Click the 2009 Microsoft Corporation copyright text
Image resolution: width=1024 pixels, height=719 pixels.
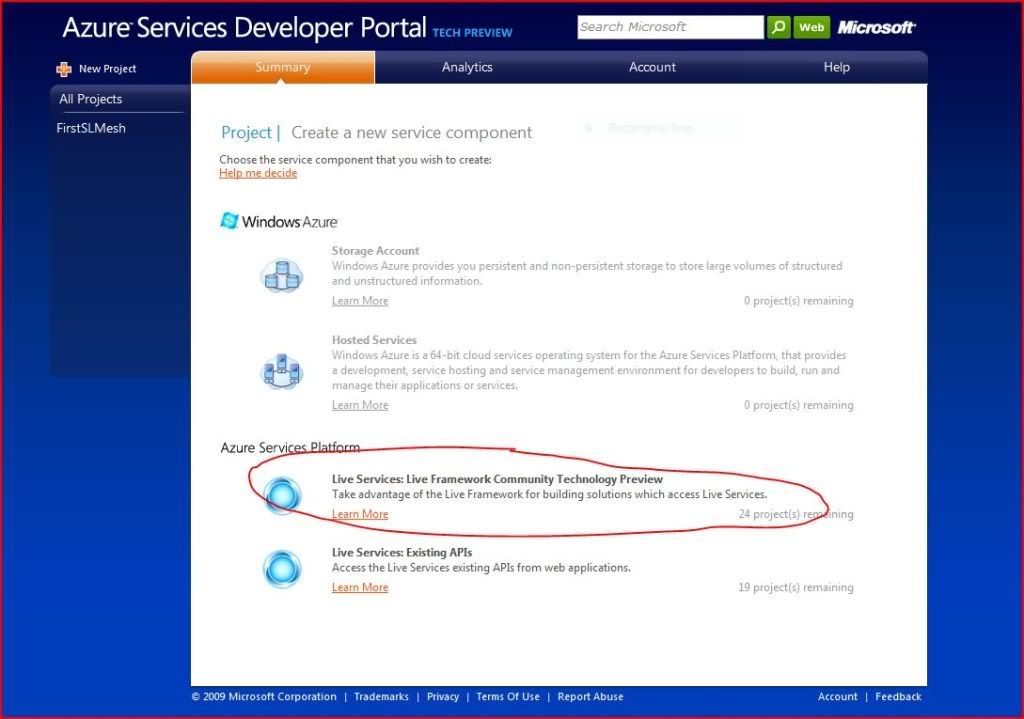(x=264, y=697)
